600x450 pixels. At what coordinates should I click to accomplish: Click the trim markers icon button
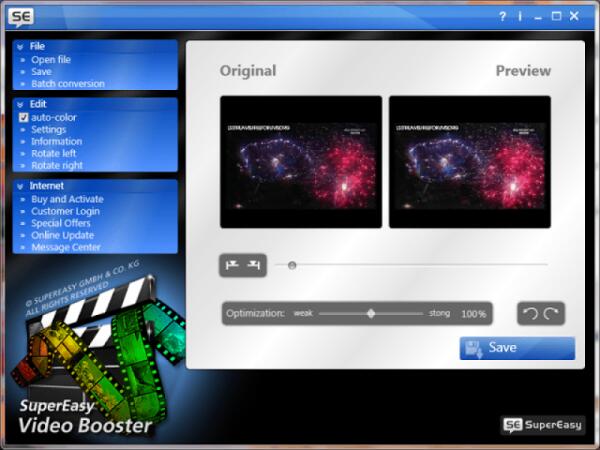pyautogui.click(x=243, y=265)
